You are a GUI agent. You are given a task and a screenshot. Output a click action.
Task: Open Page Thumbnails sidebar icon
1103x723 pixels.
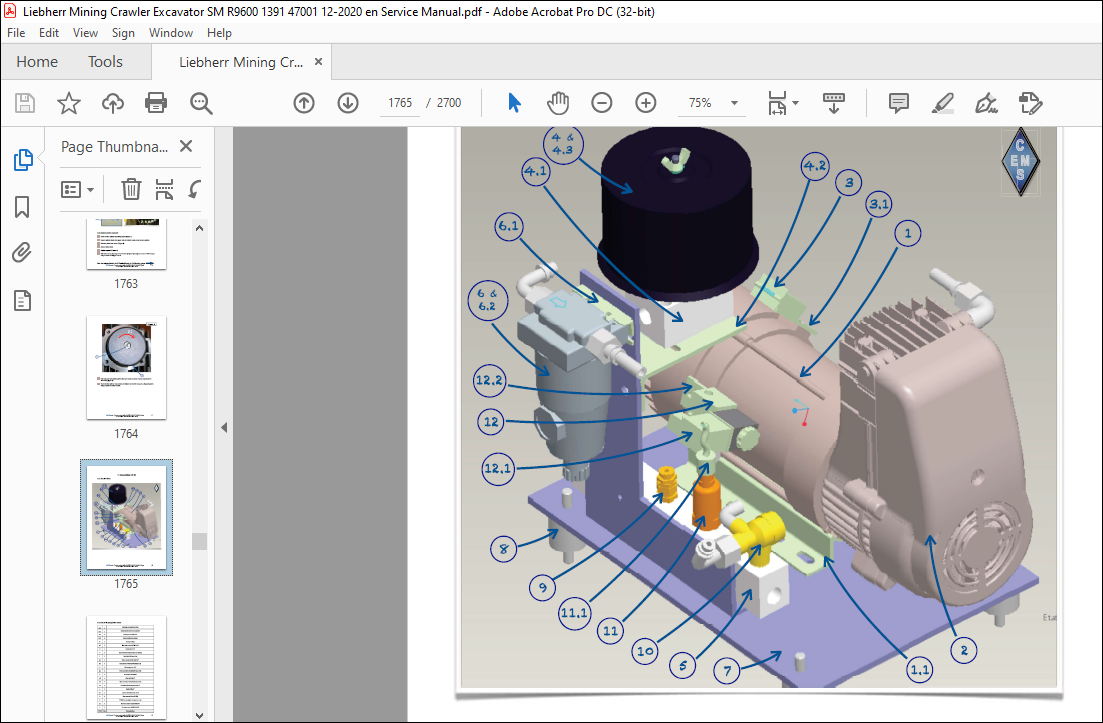pos(23,160)
